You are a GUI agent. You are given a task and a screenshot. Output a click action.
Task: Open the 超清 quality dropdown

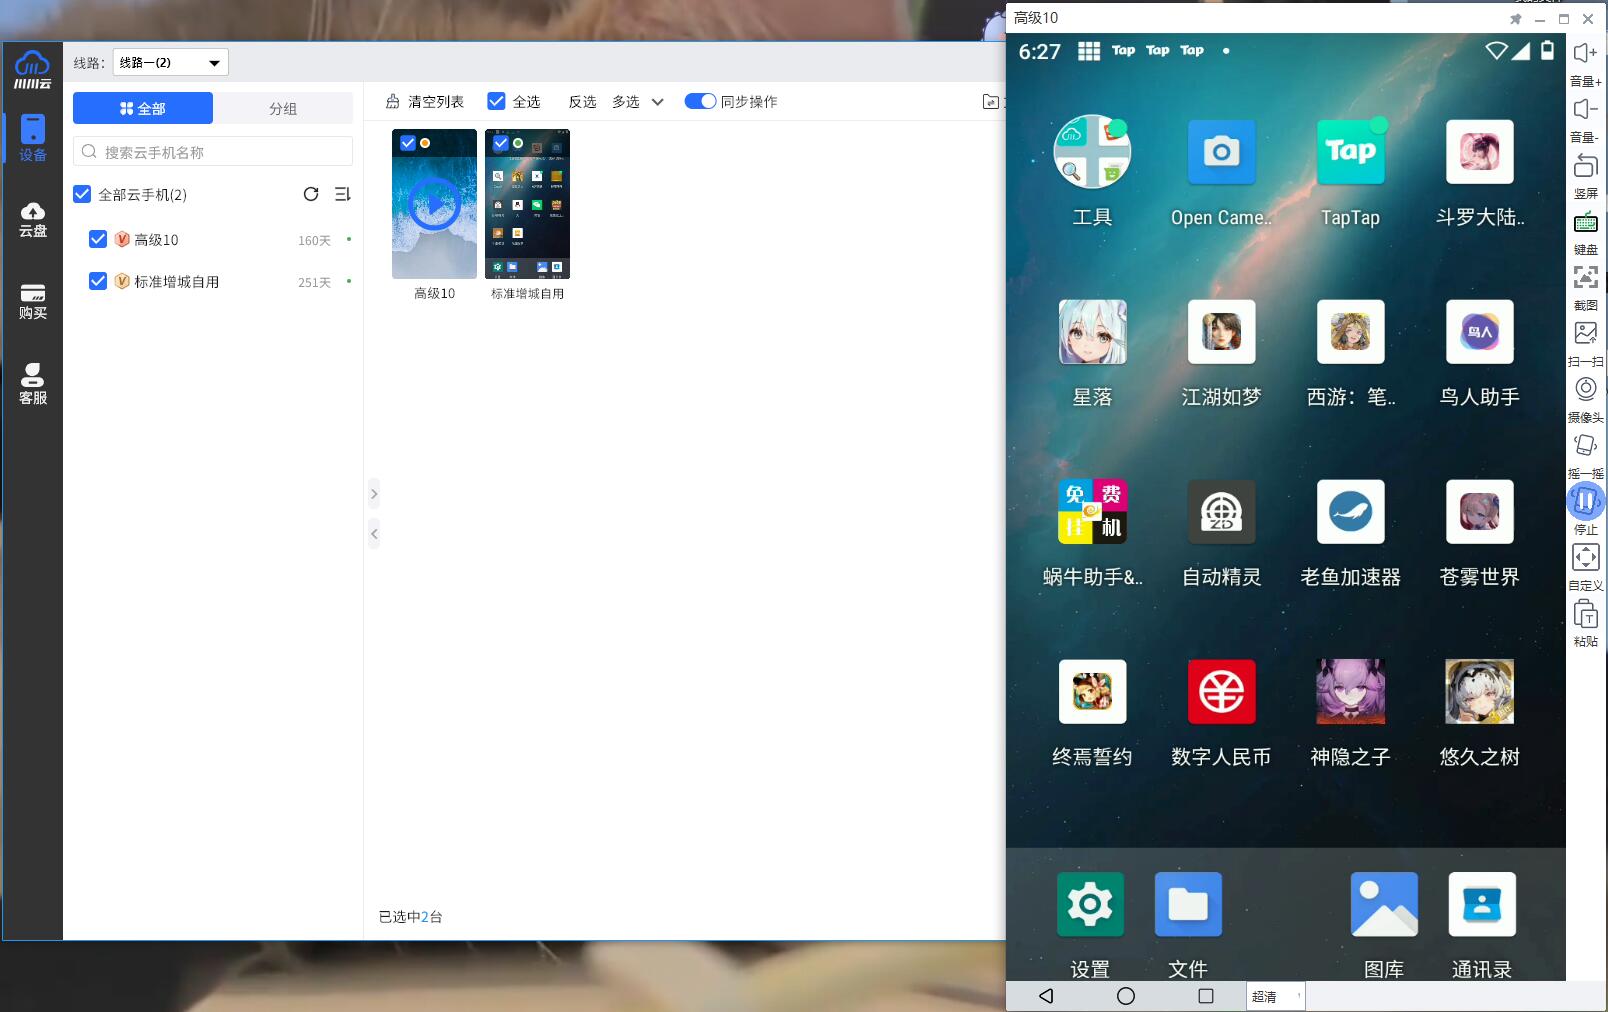tap(1275, 996)
